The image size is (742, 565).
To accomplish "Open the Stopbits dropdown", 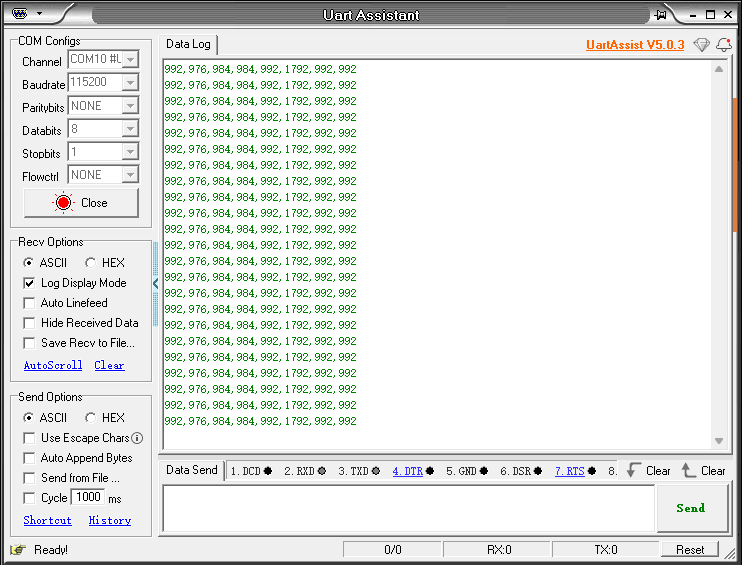I will pyautogui.click(x=130, y=152).
